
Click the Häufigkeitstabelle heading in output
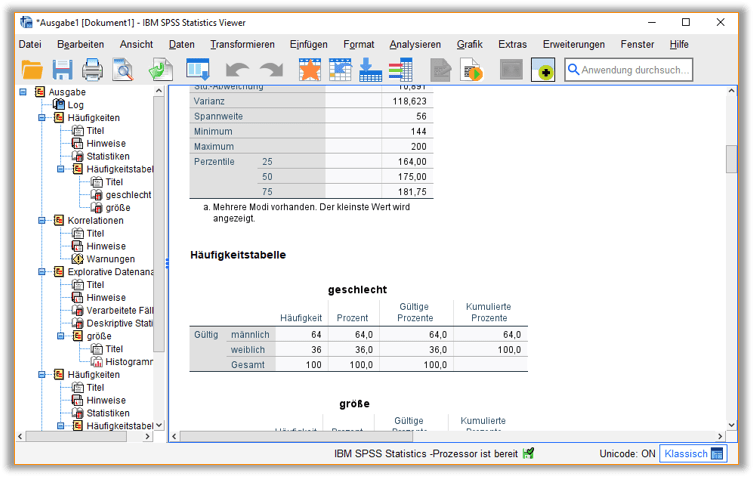tap(238, 255)
